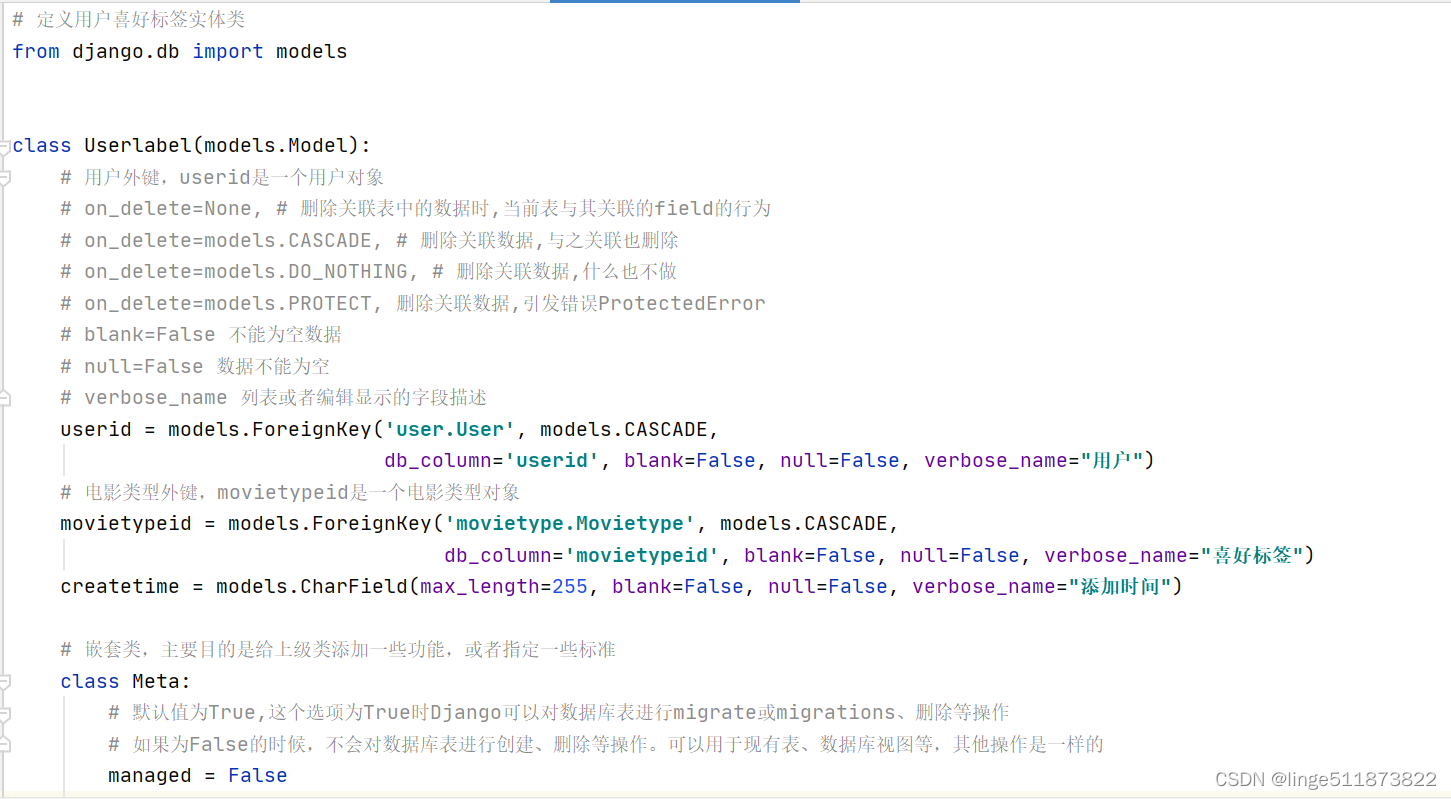The image size is (1451, 799).
Task: Click the word ProtectedError
Action: pyautogui.click(x=682, y=303)
